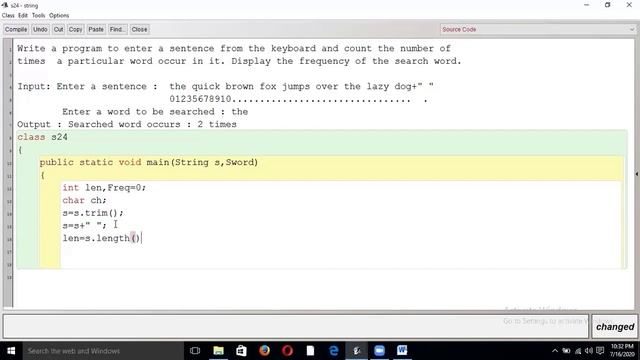Click the 's=s.trim();' line
The image size is (640, 360).
(x=93, y=213)
